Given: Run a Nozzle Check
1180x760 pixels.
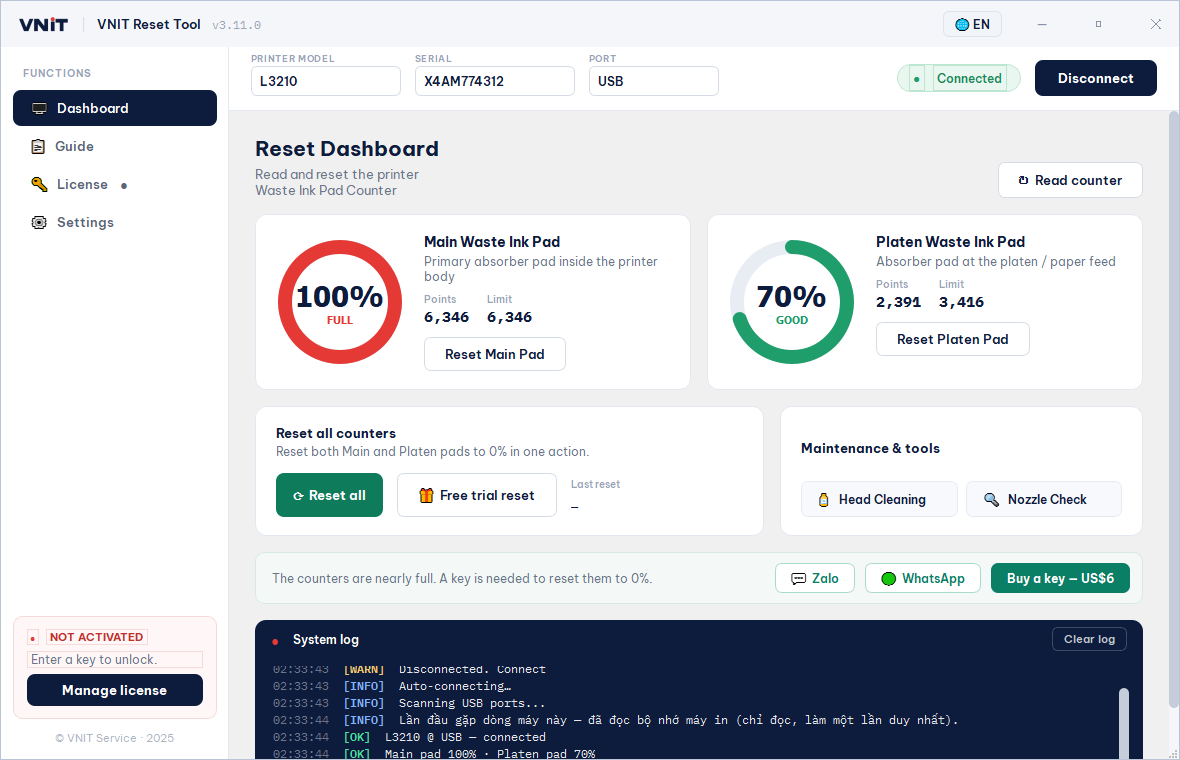Looking at the screenshot, I should point(1044,500).
